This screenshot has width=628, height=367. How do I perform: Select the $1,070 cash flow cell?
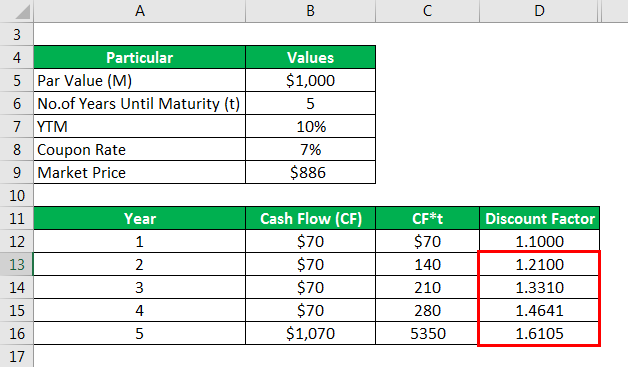pyautogui.click(x=310, y=334)
